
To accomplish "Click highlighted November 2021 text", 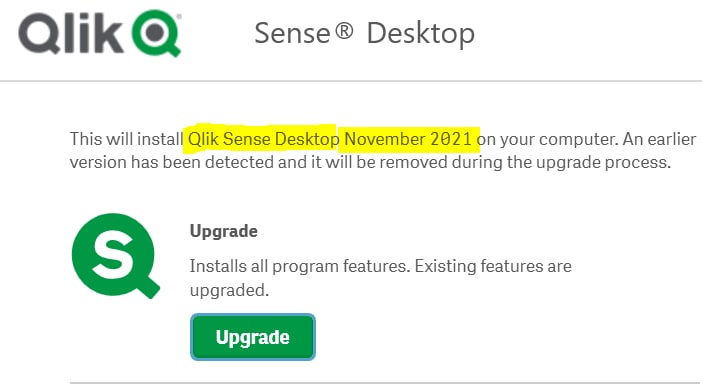I will click(408, 139).
